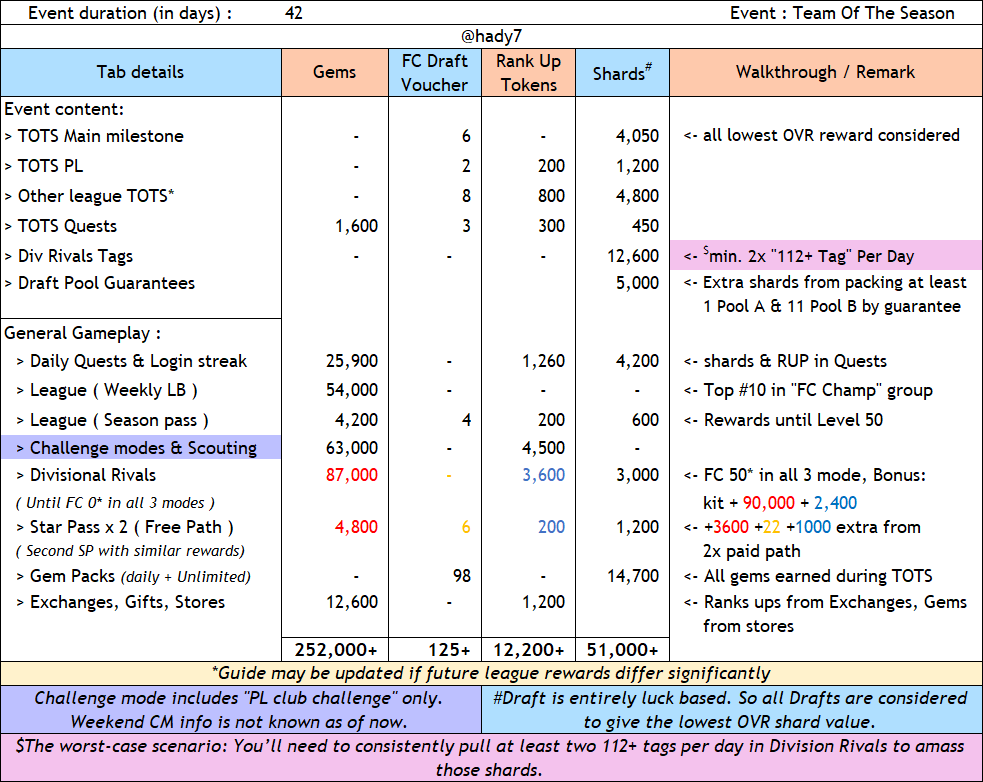Select Other league TOTS rank up '800'
This screenshot has height=782, width=983.
point(551,196)
